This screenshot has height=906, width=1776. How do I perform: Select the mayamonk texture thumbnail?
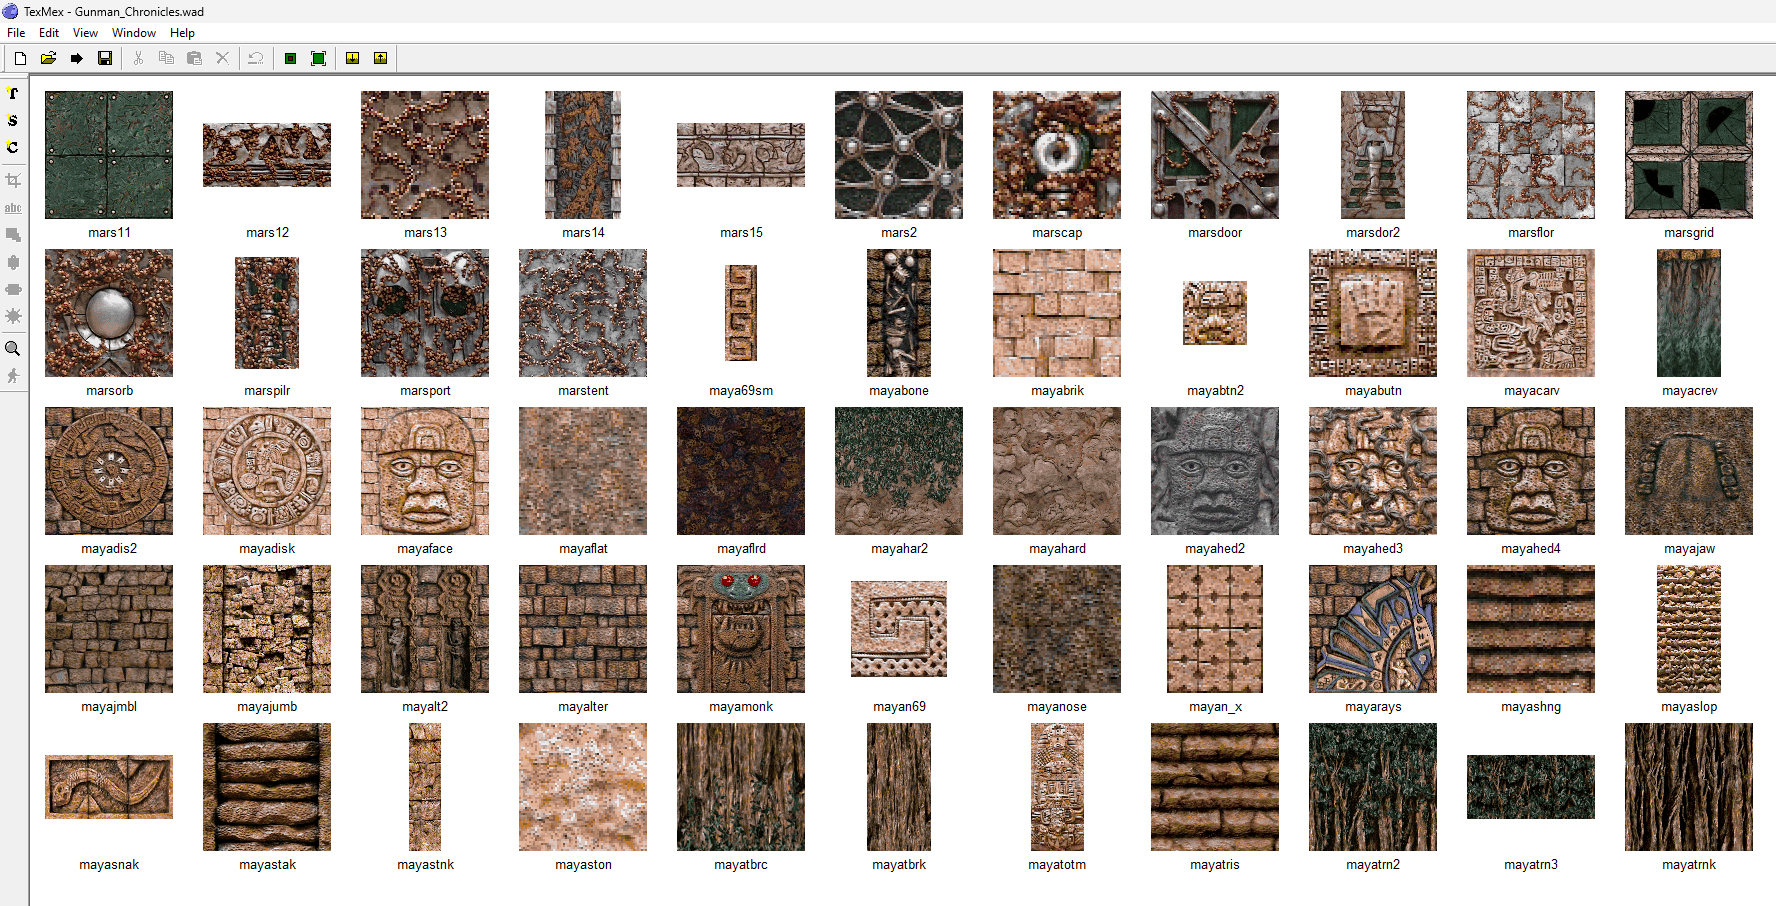[x=741, y=629]
